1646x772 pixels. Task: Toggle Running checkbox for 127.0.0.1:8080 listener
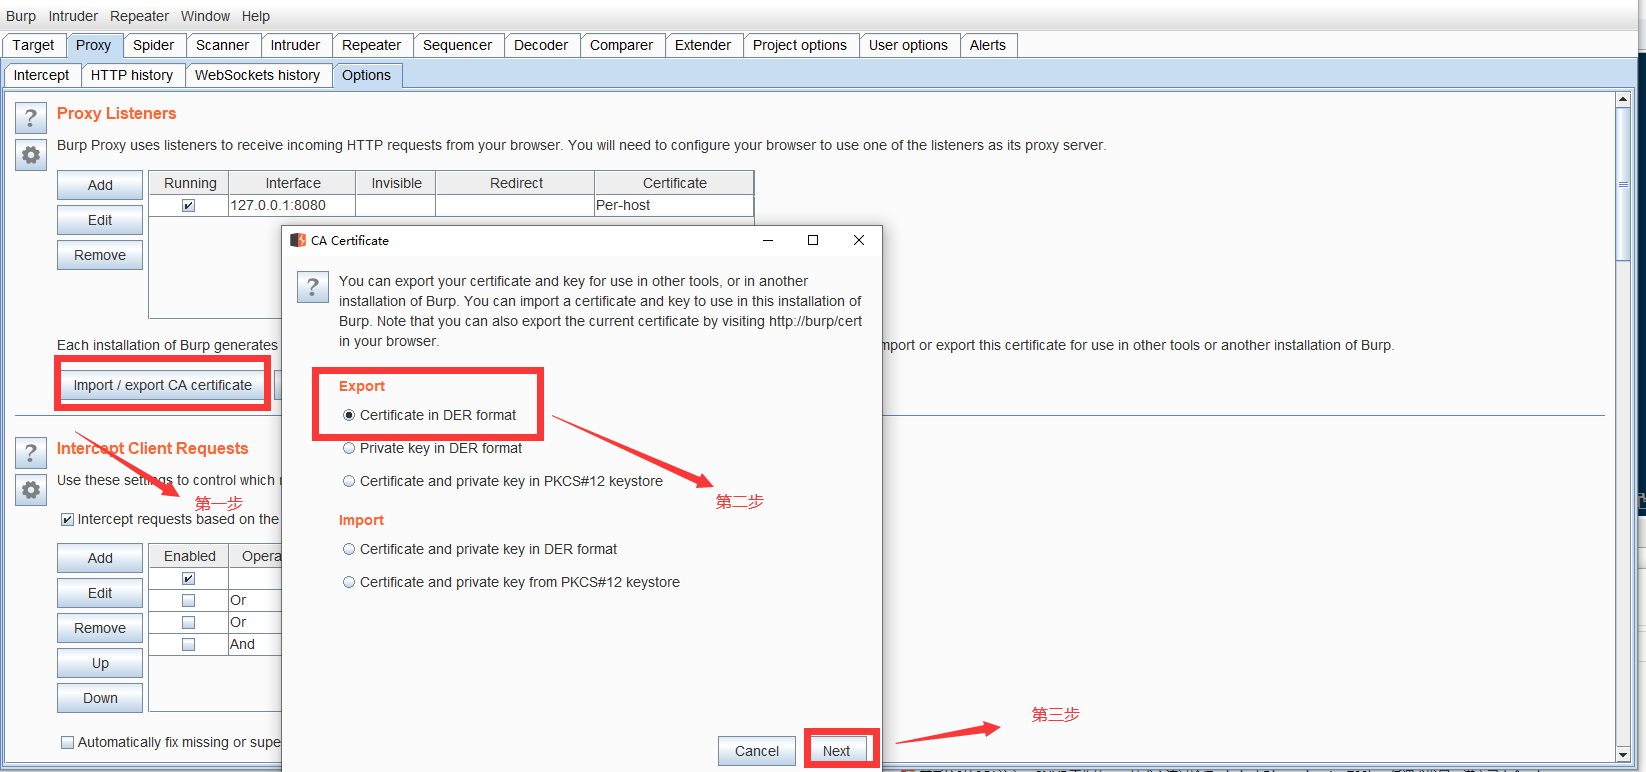click(x=188, y=205)
